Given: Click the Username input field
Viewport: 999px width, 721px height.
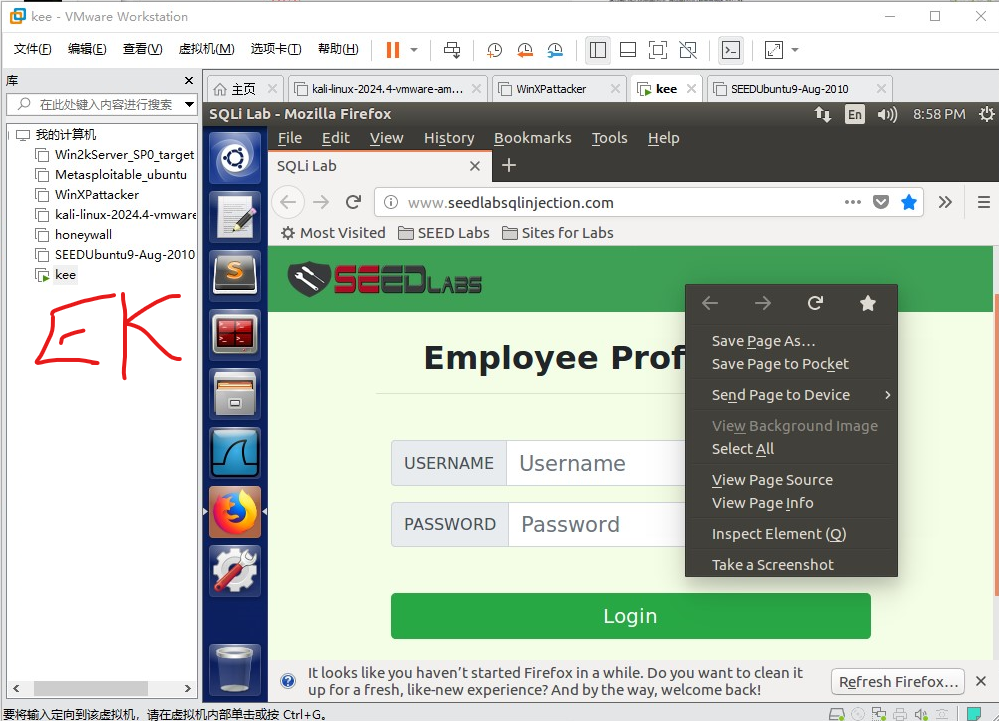Looking at the screenshot, I should click(596, 463).
